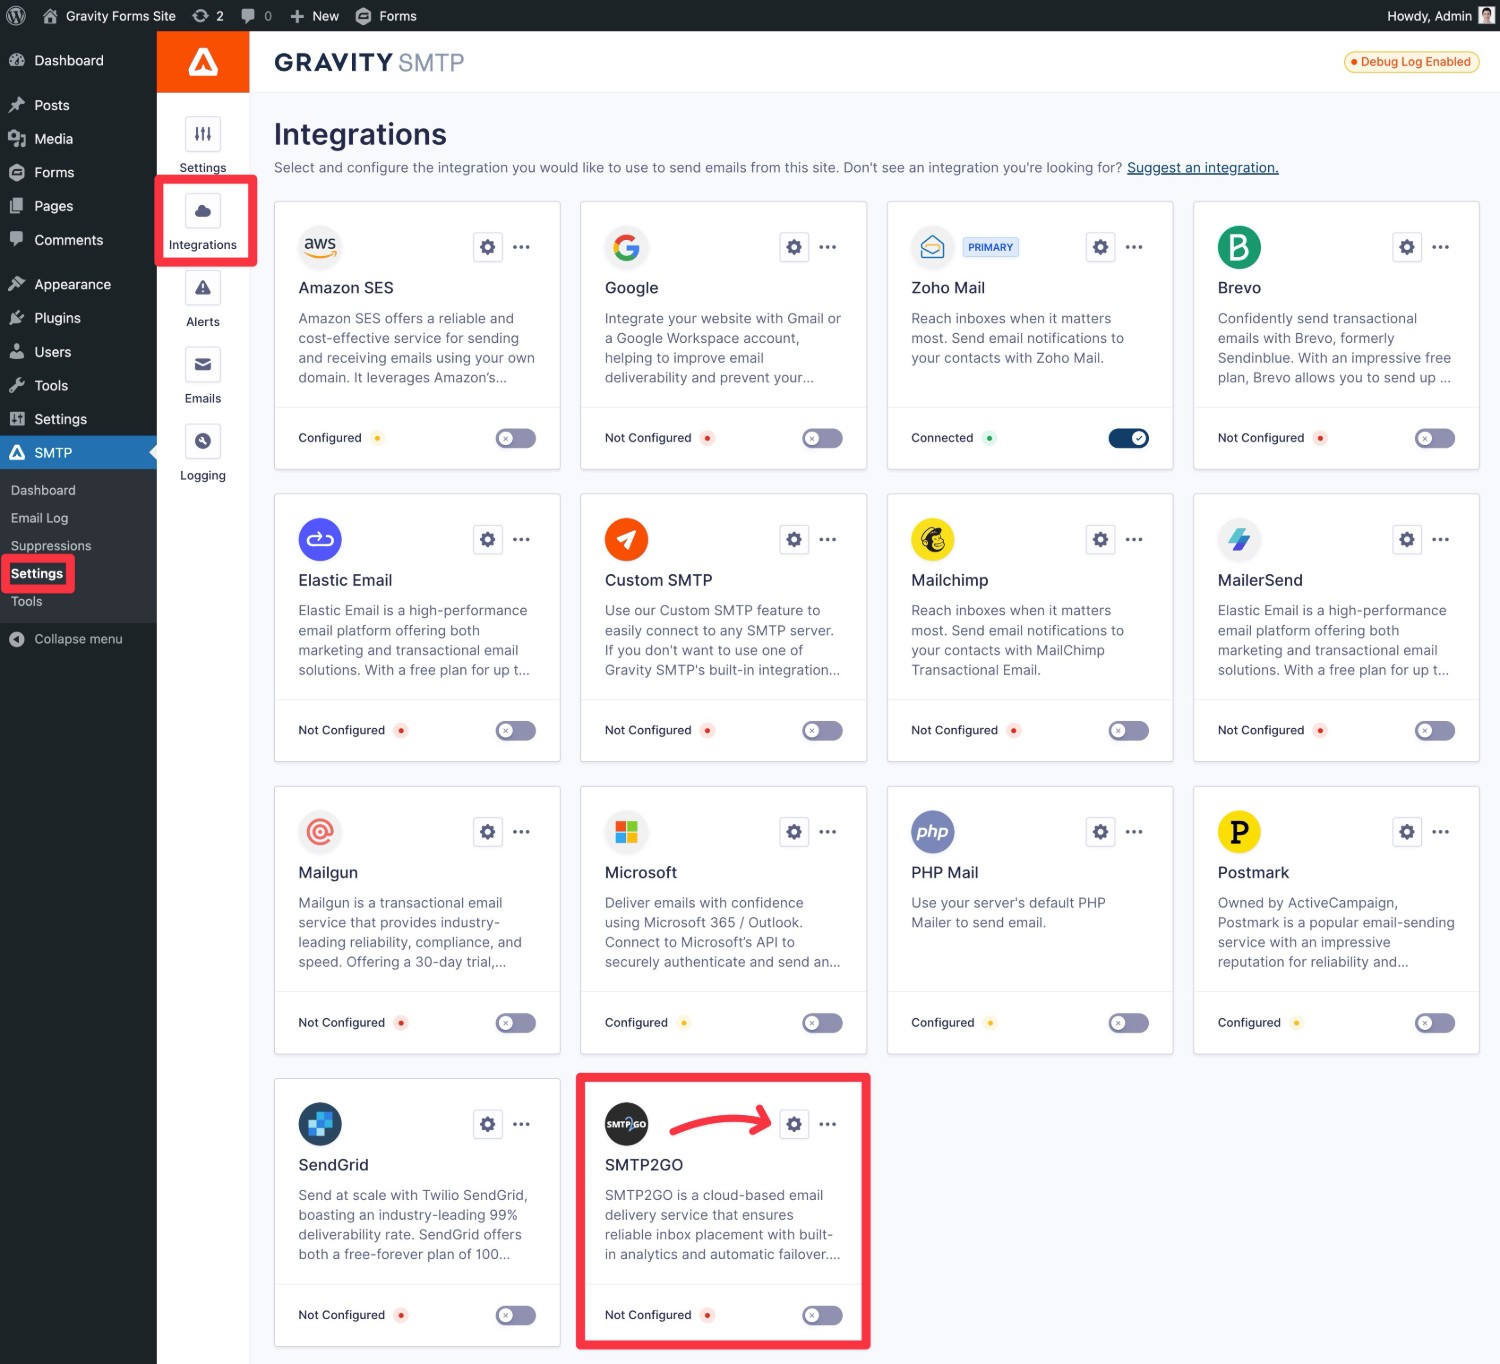Screen dimensions: 1500x1364
Task: Open Alerts warning icon in sidebar
Action: 203,288
